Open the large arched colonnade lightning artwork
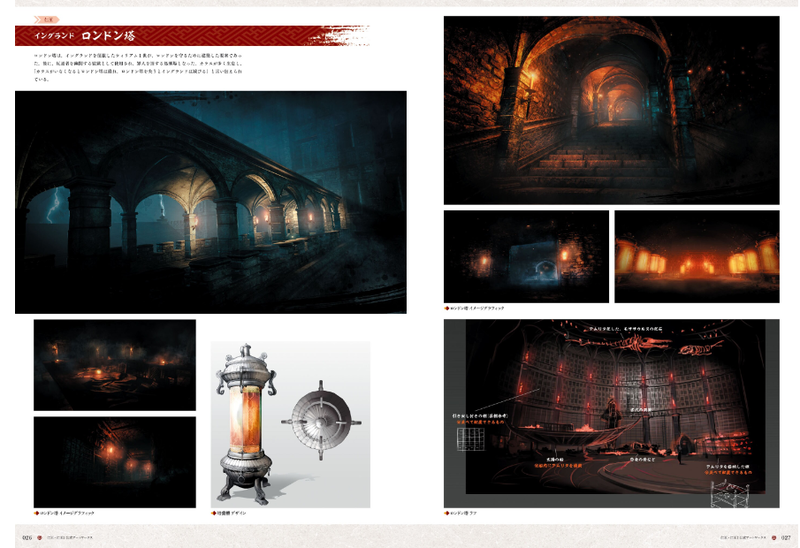This screenshot has height=548, width=800. coord(211,202)
